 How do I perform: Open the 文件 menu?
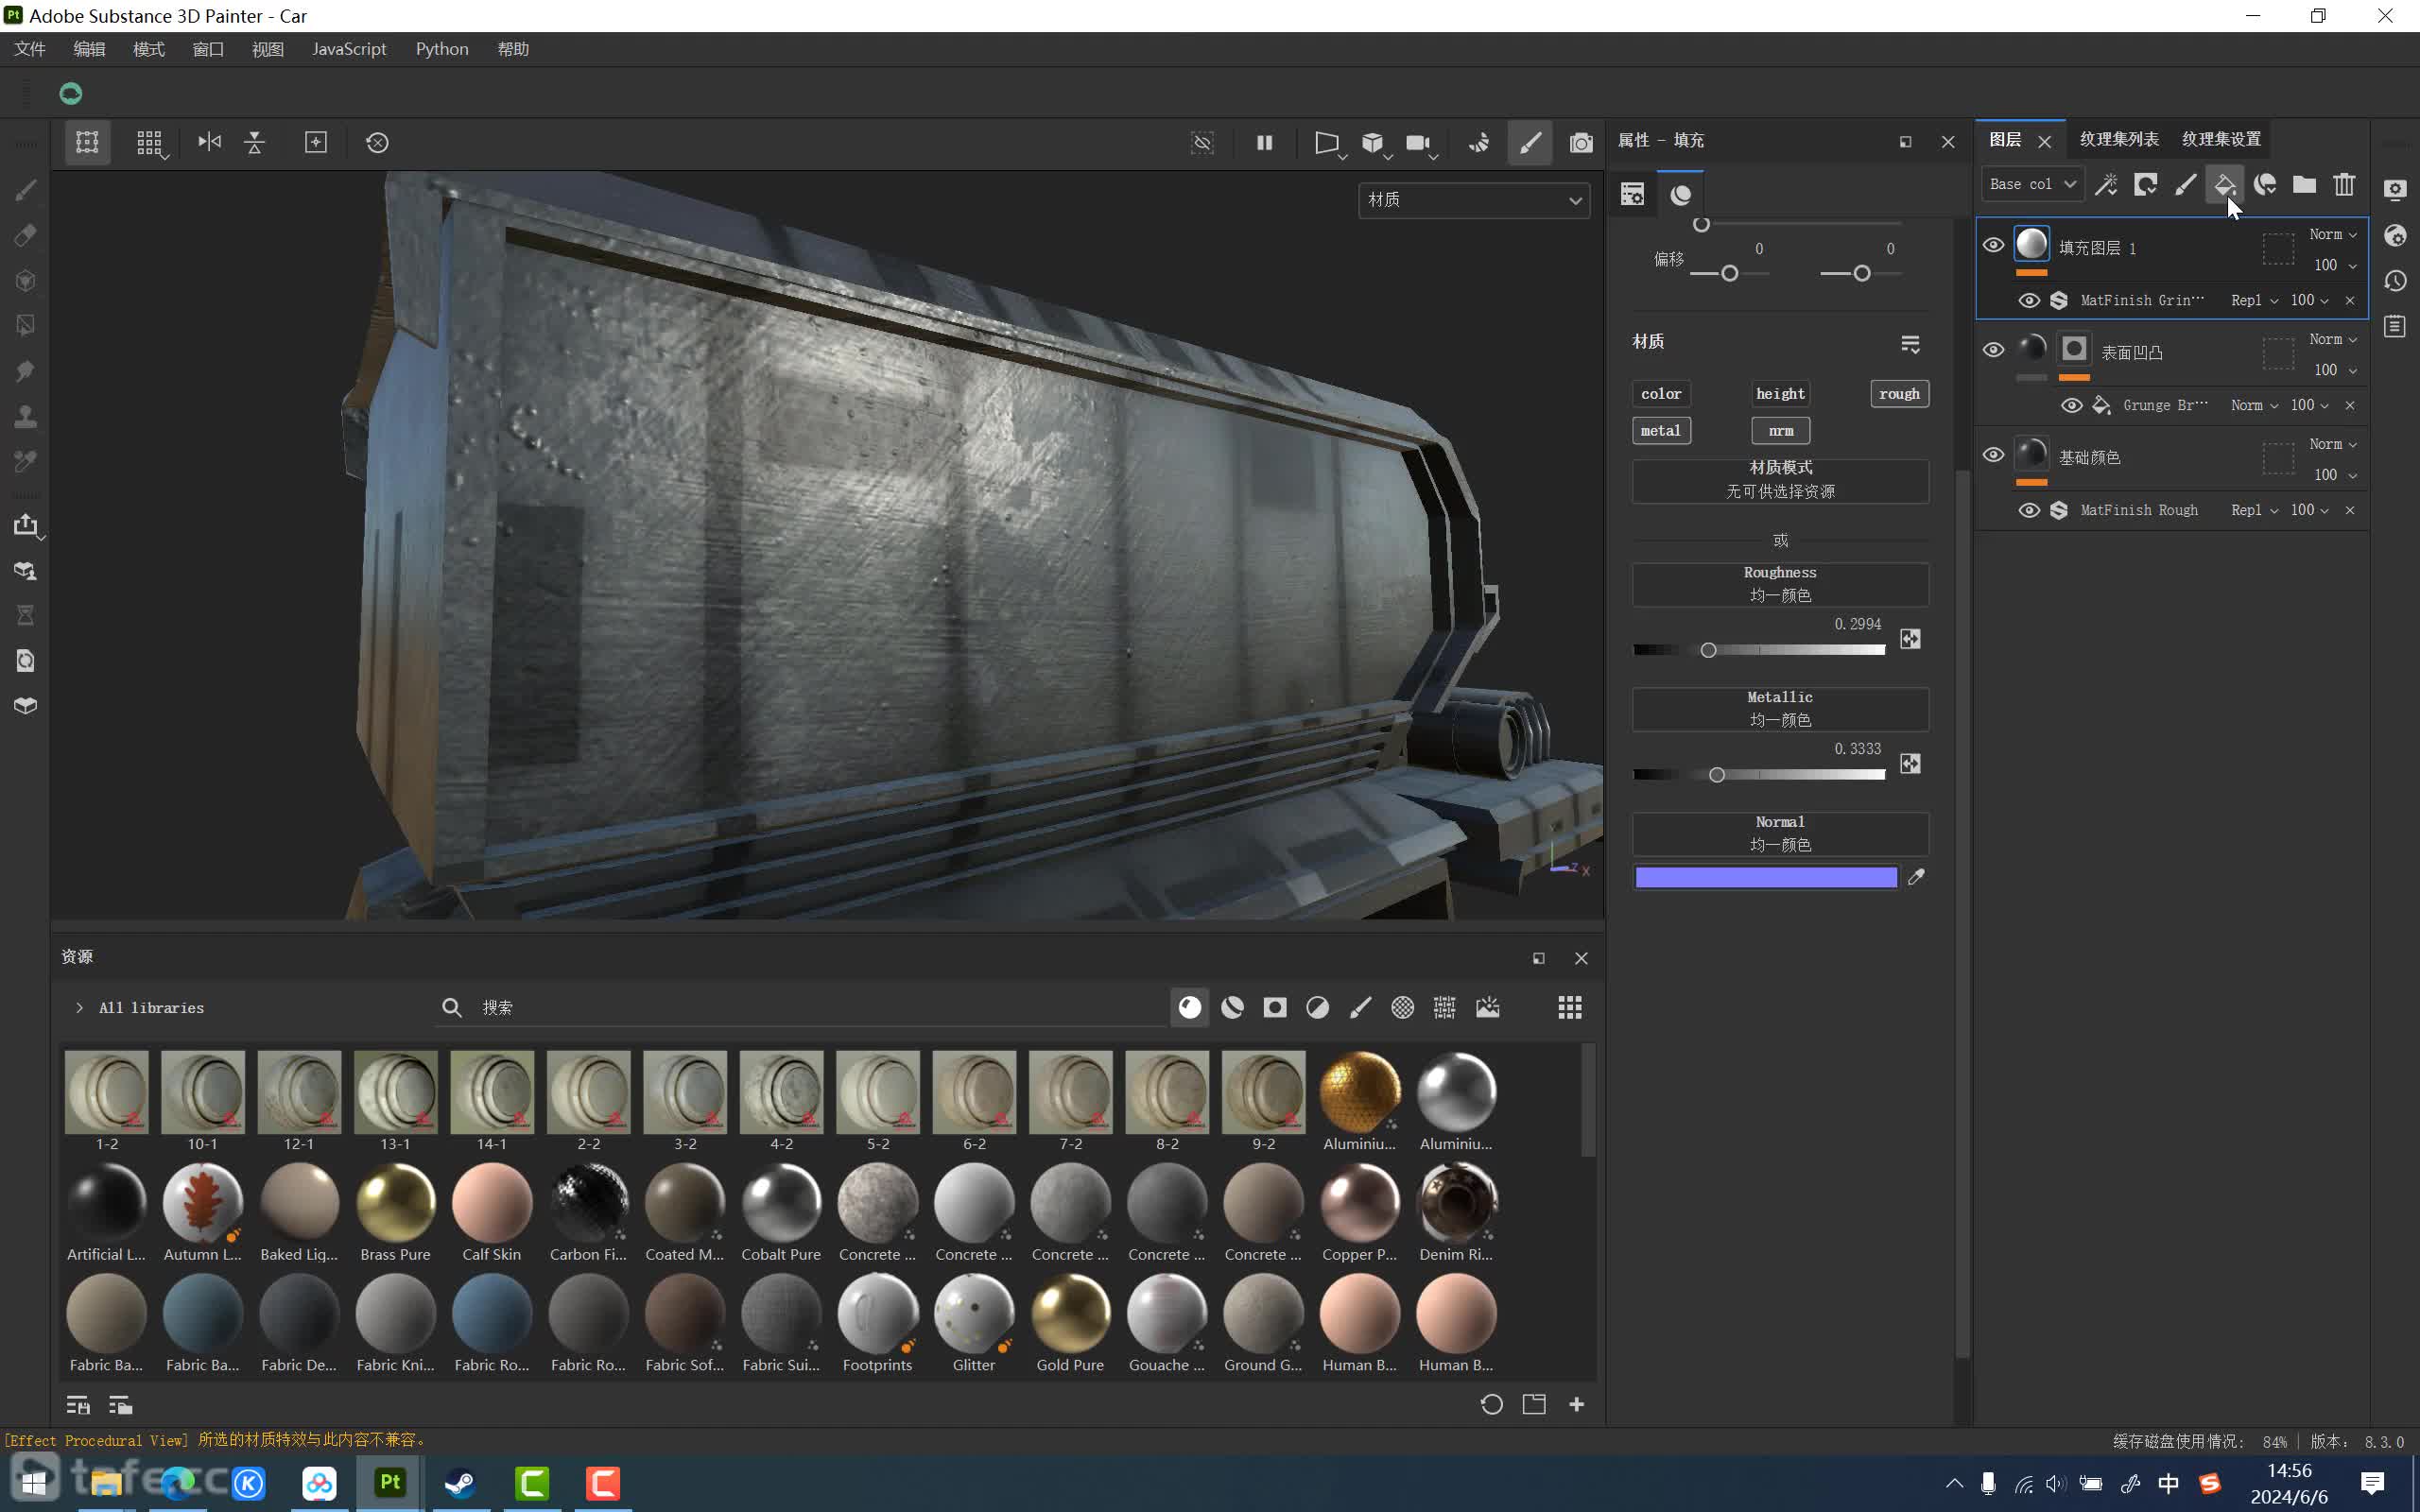point(30,49)
